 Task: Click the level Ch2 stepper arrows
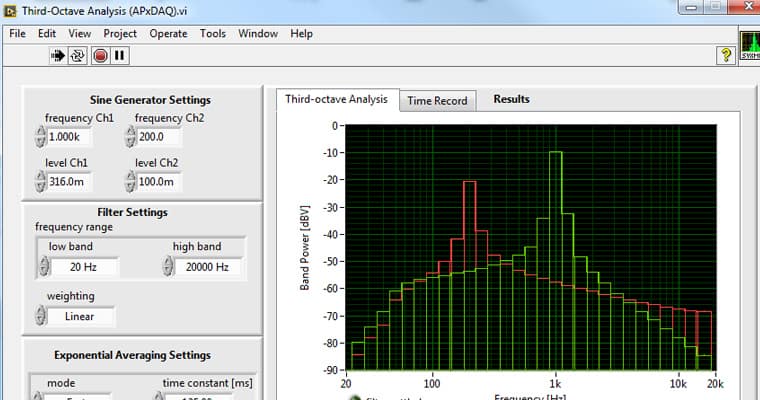130,181
